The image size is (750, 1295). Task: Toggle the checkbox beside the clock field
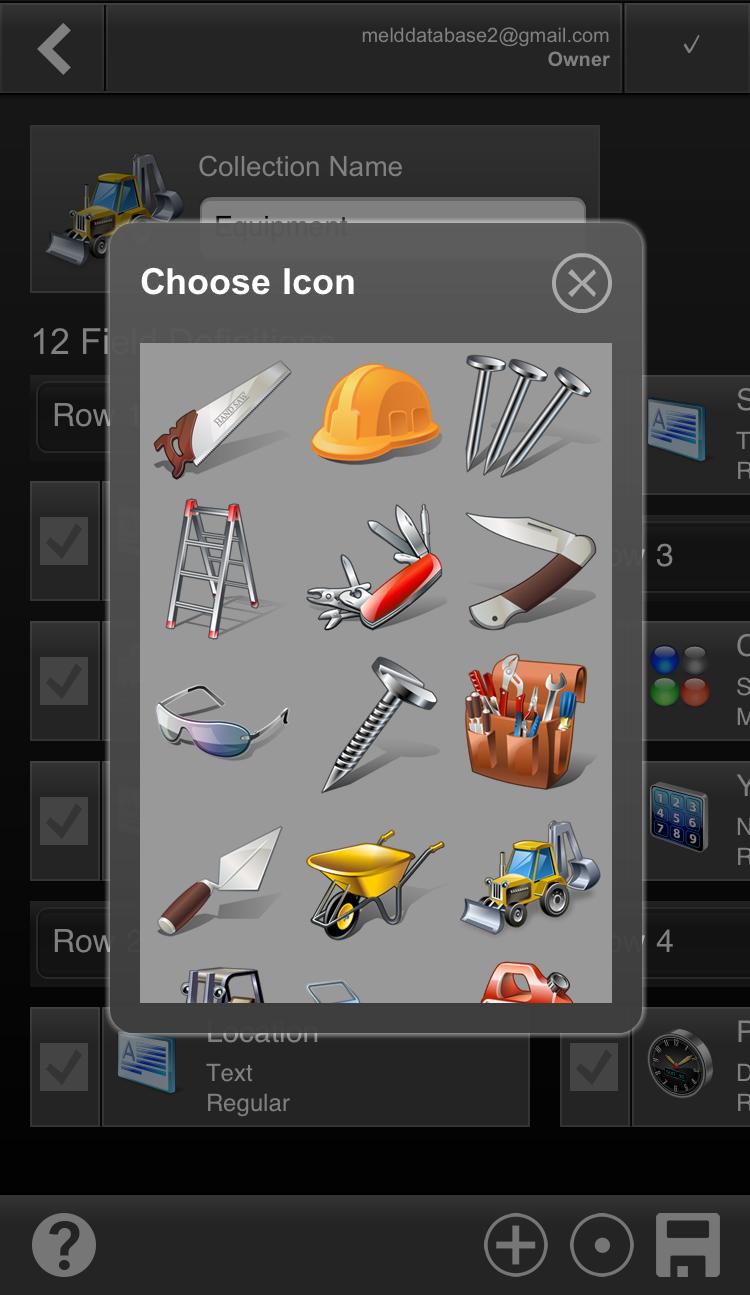[594, 1067]
